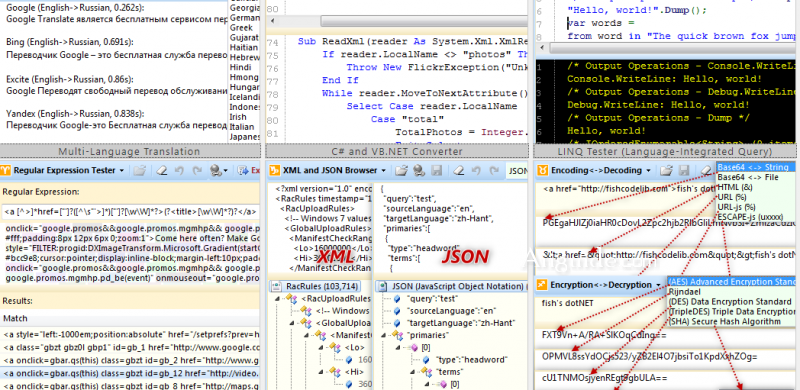Select the style="left:-1000em" match result row
Viewport: 800px width, 390px height.
[x=130, y=335]
